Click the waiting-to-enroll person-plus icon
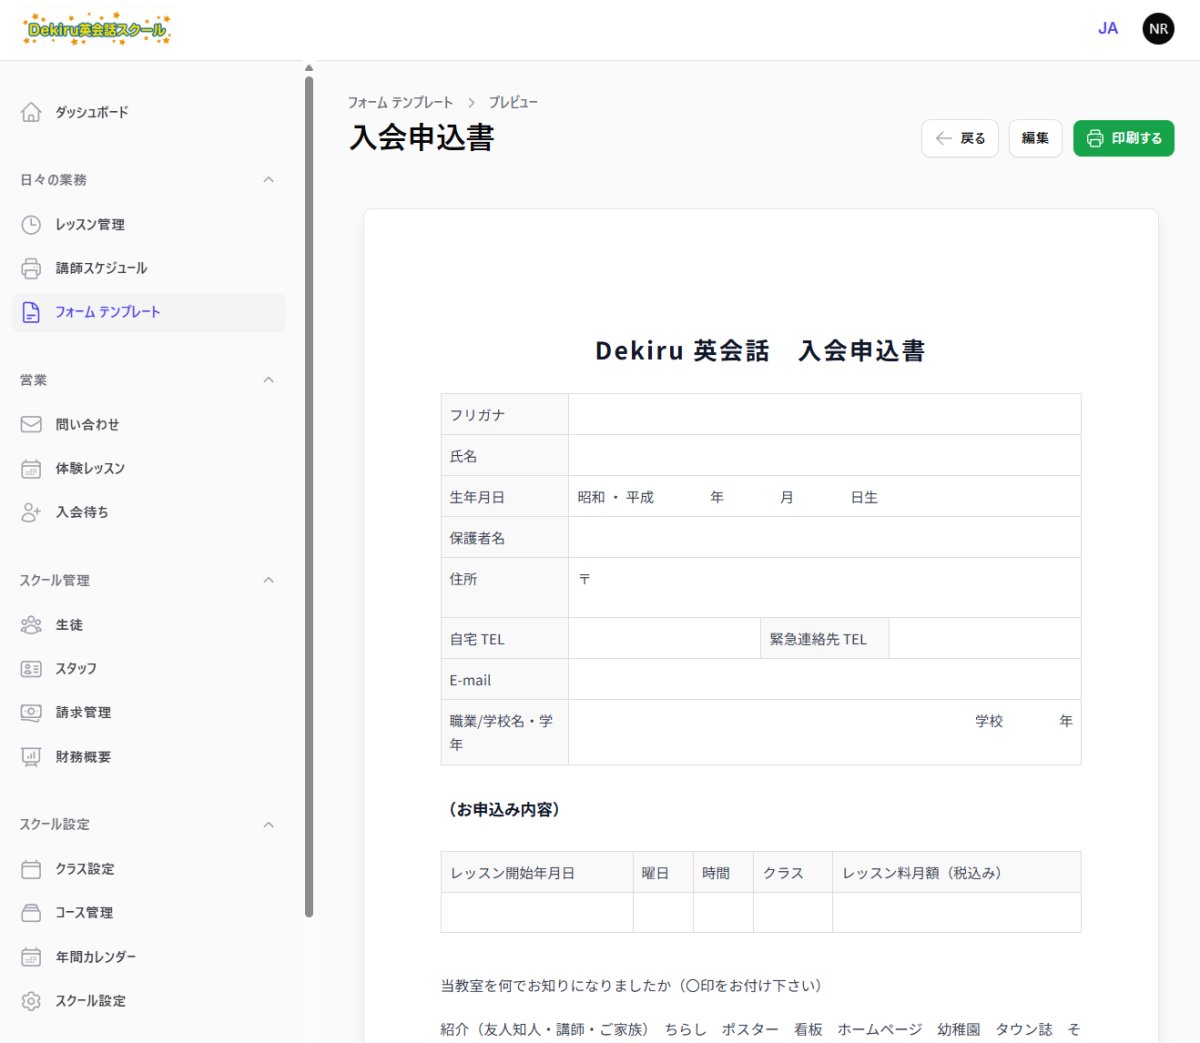This screenshot has height=1043, width=1200. pyautogui.click(x=31, y=512)
